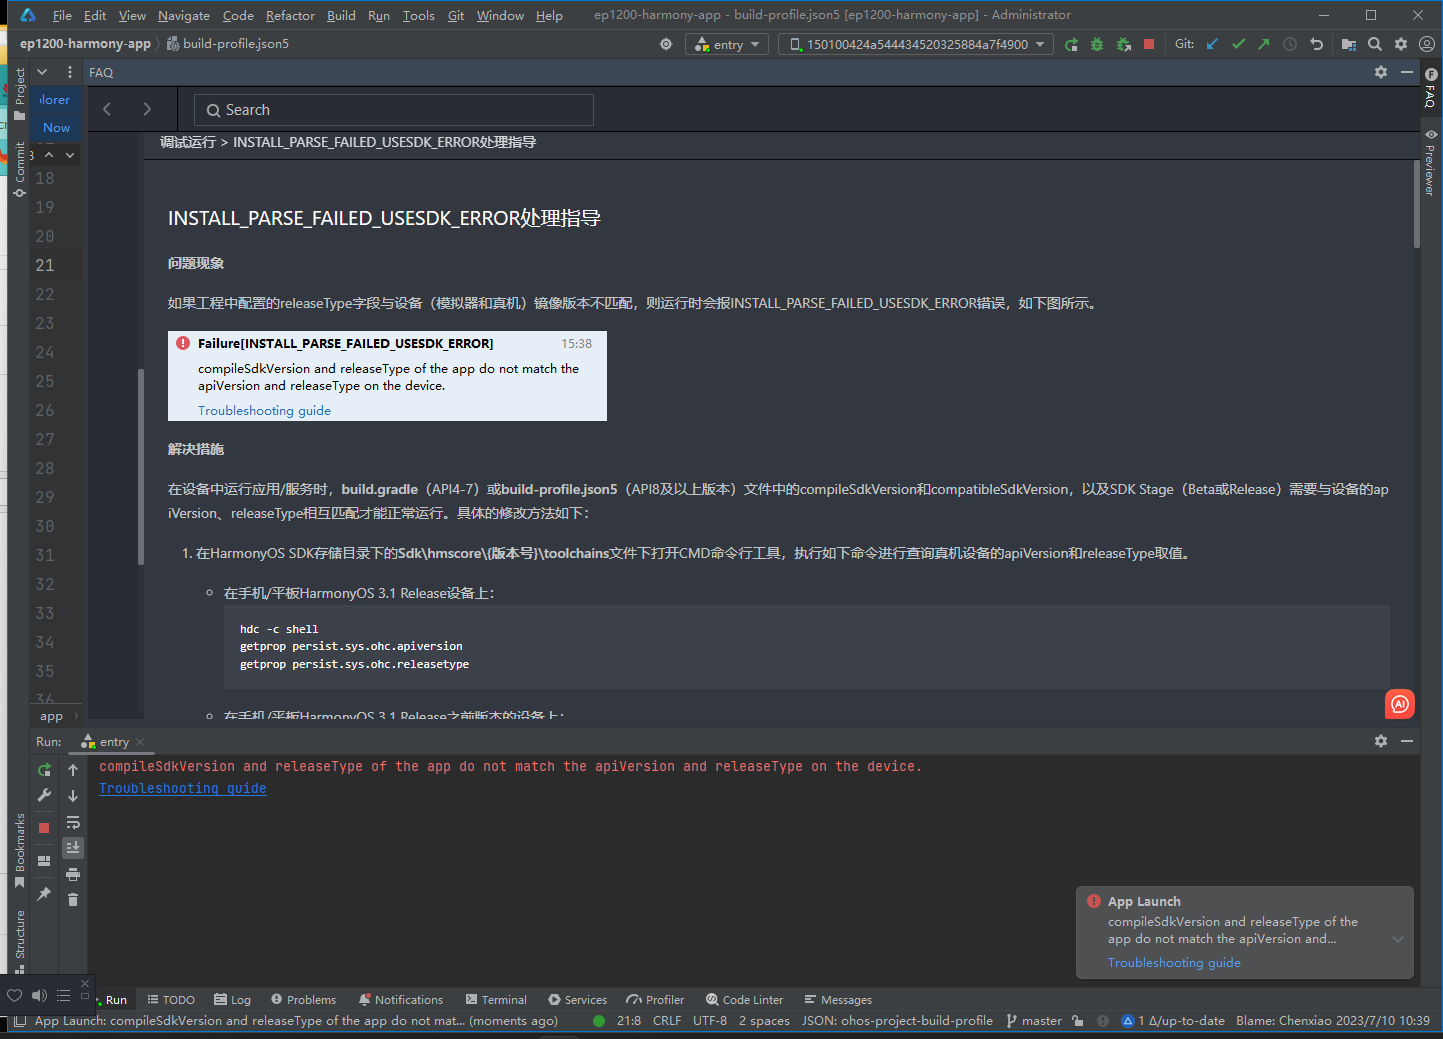Open the account avatar icon
Screen dimensions: 1443x1039
(1427, 44)
